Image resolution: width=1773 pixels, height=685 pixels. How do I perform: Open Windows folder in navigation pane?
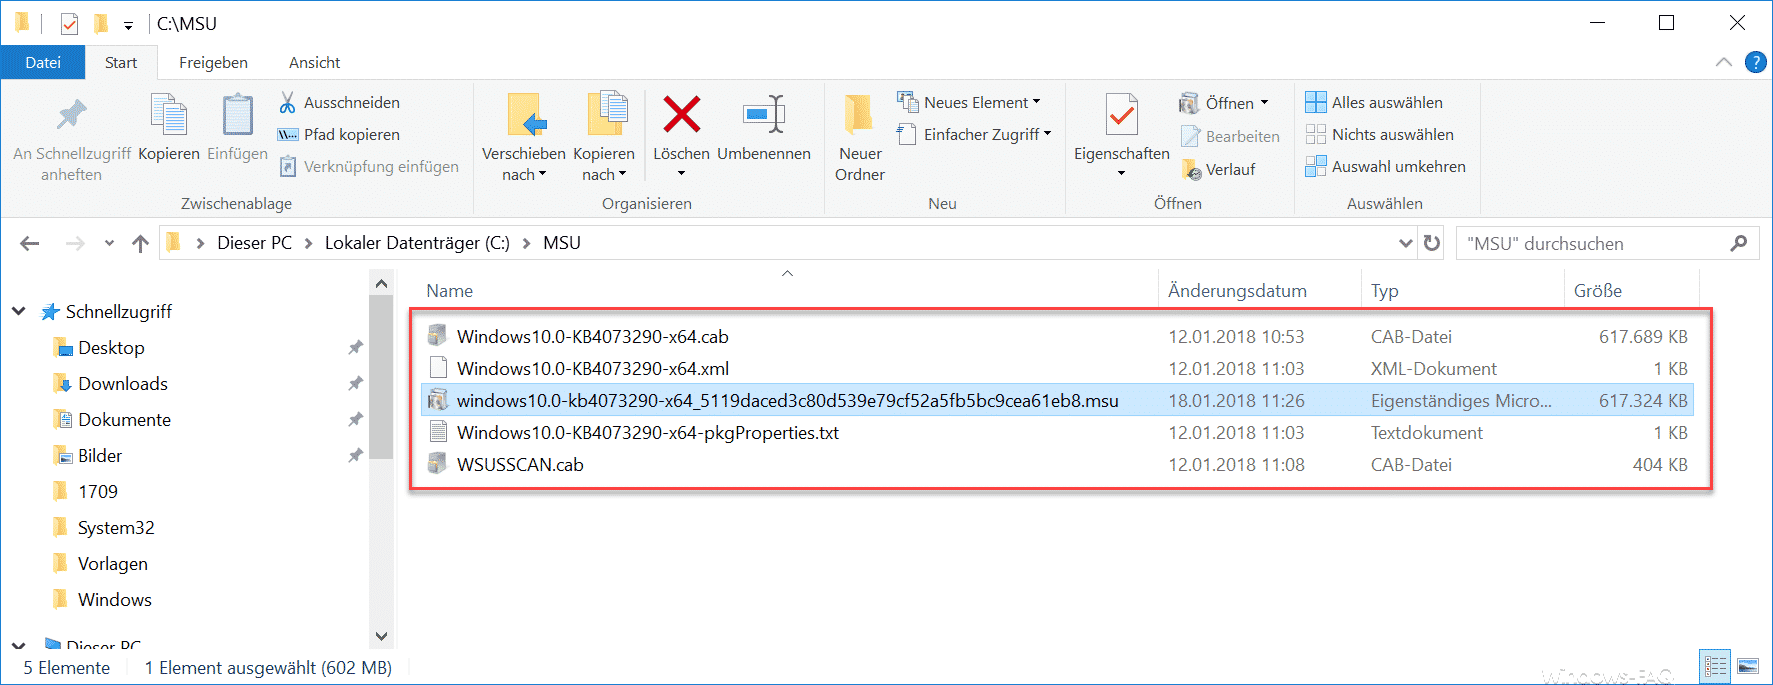click(114, 599)
